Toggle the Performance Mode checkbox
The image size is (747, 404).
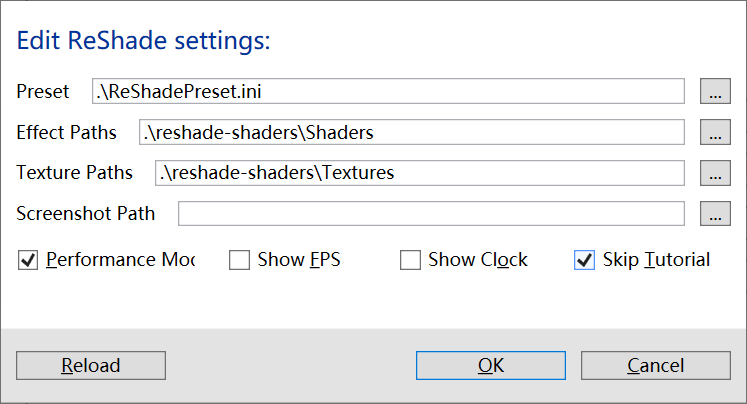tap(28, 261)
